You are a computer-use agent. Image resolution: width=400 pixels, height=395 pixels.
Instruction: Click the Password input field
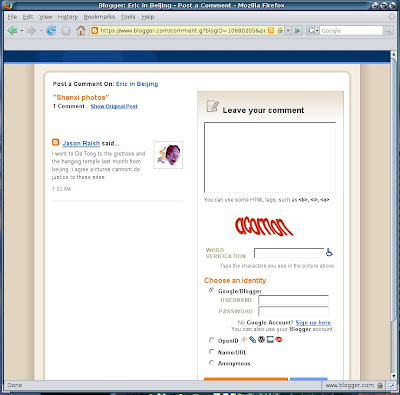point(293,311)
